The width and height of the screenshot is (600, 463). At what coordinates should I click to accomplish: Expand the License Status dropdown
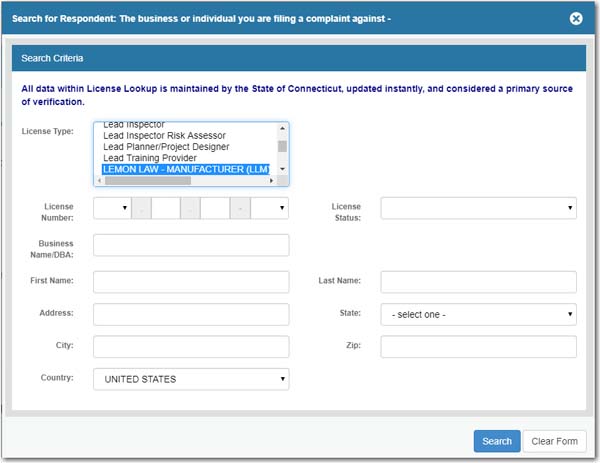coord(478,208)
